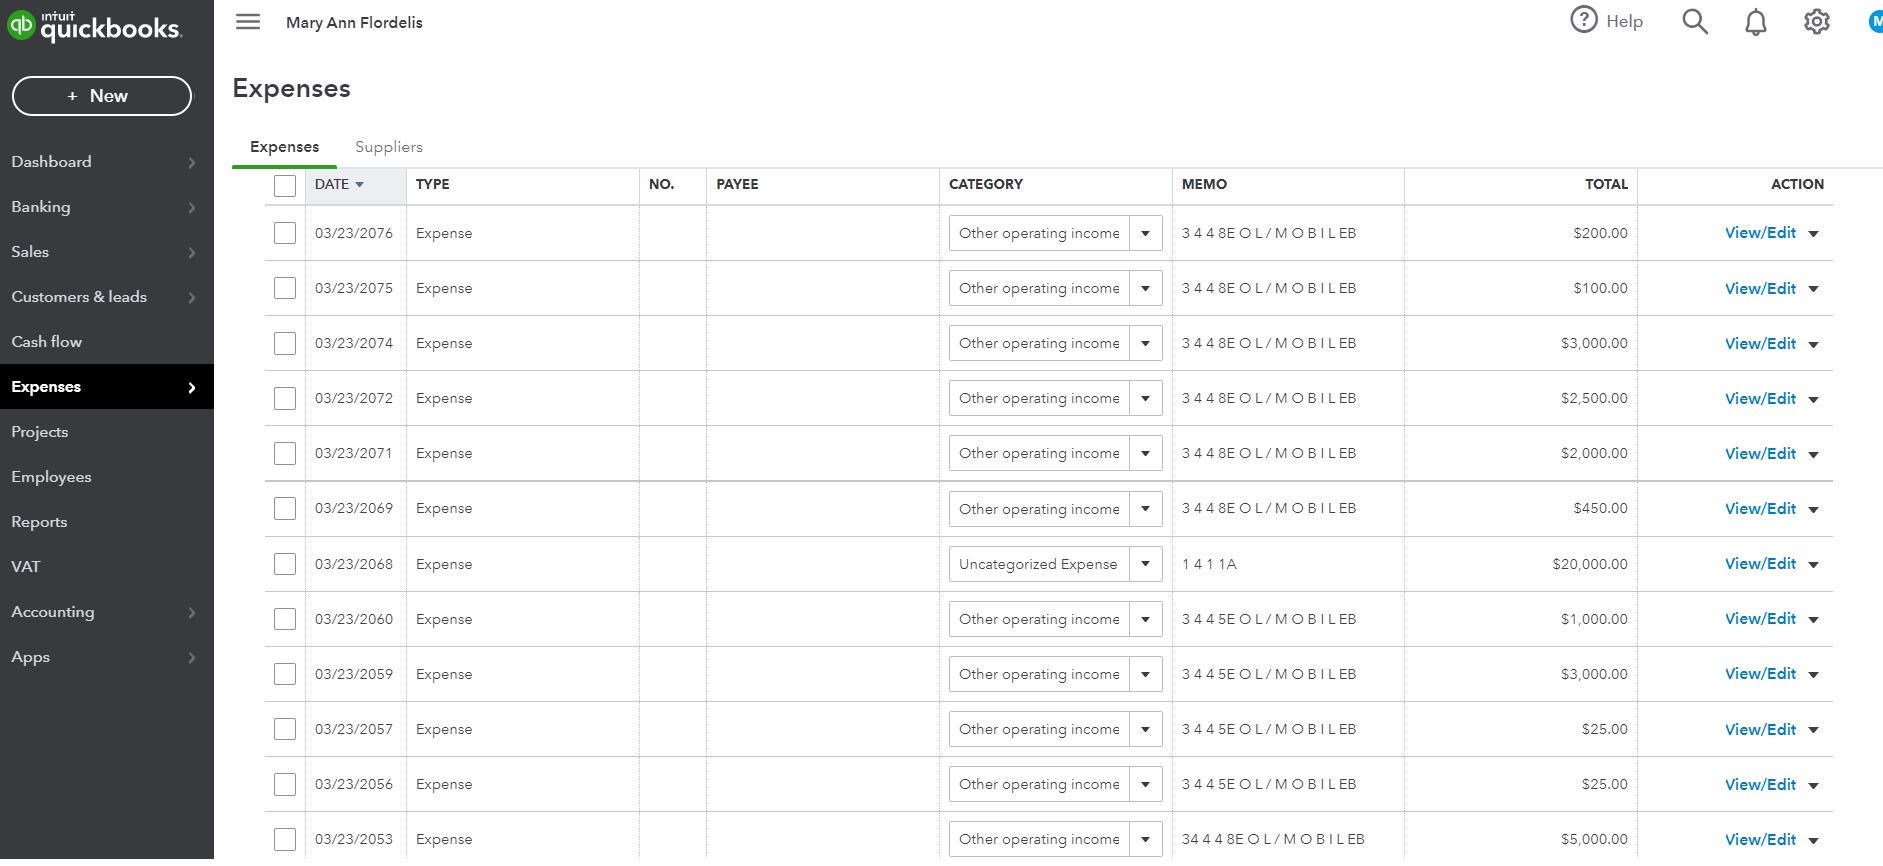Click the New button

click(x=101, y=96)
